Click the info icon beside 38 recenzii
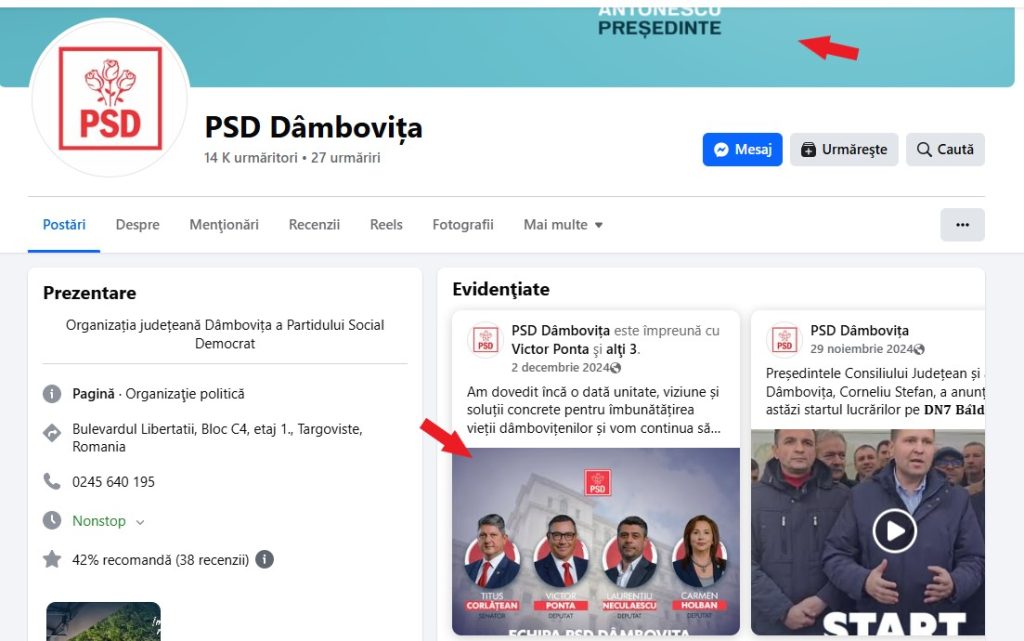 click(264, 559)
